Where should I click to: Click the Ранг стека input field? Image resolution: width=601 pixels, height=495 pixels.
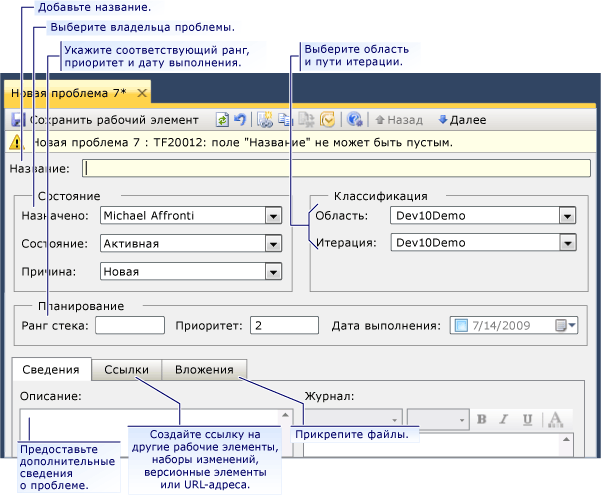[x=130, y=325]
